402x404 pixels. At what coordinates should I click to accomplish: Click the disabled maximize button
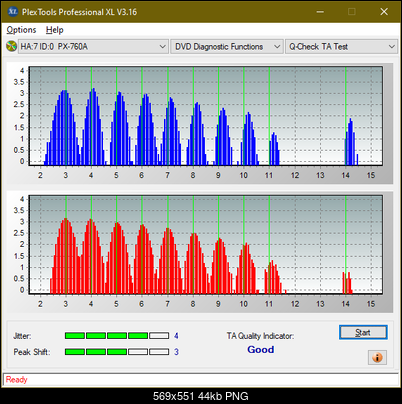[352, 12]
